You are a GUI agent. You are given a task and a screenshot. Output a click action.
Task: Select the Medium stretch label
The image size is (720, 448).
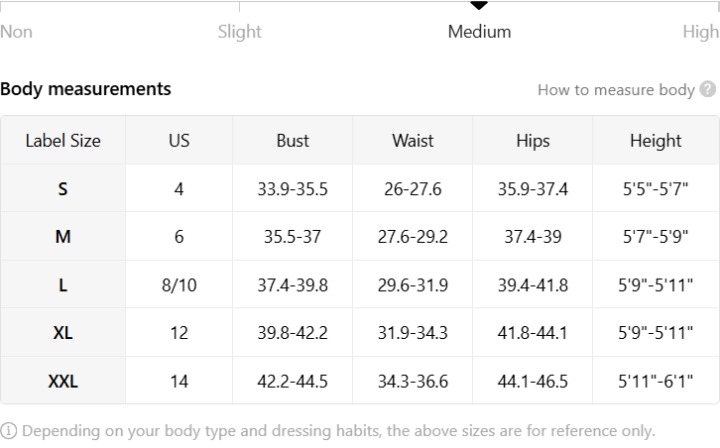tap(479, 32)
